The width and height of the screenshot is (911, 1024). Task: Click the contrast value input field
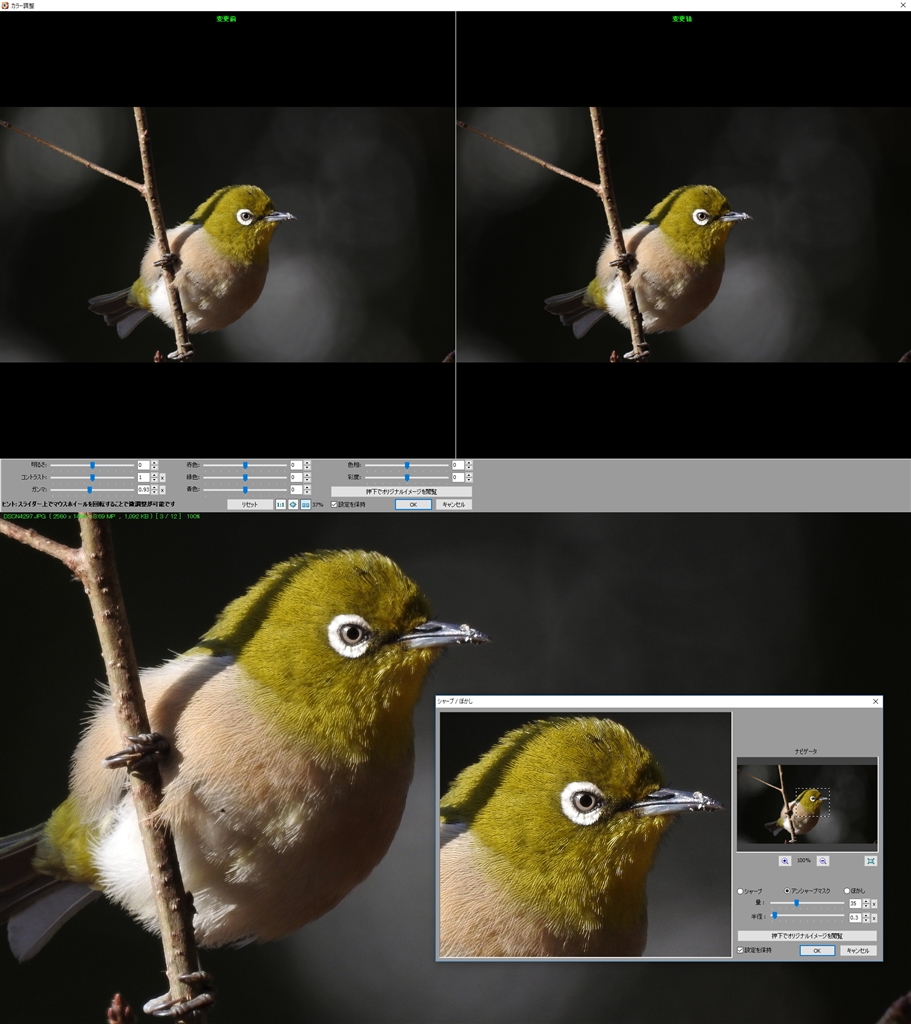click(144, 477)
